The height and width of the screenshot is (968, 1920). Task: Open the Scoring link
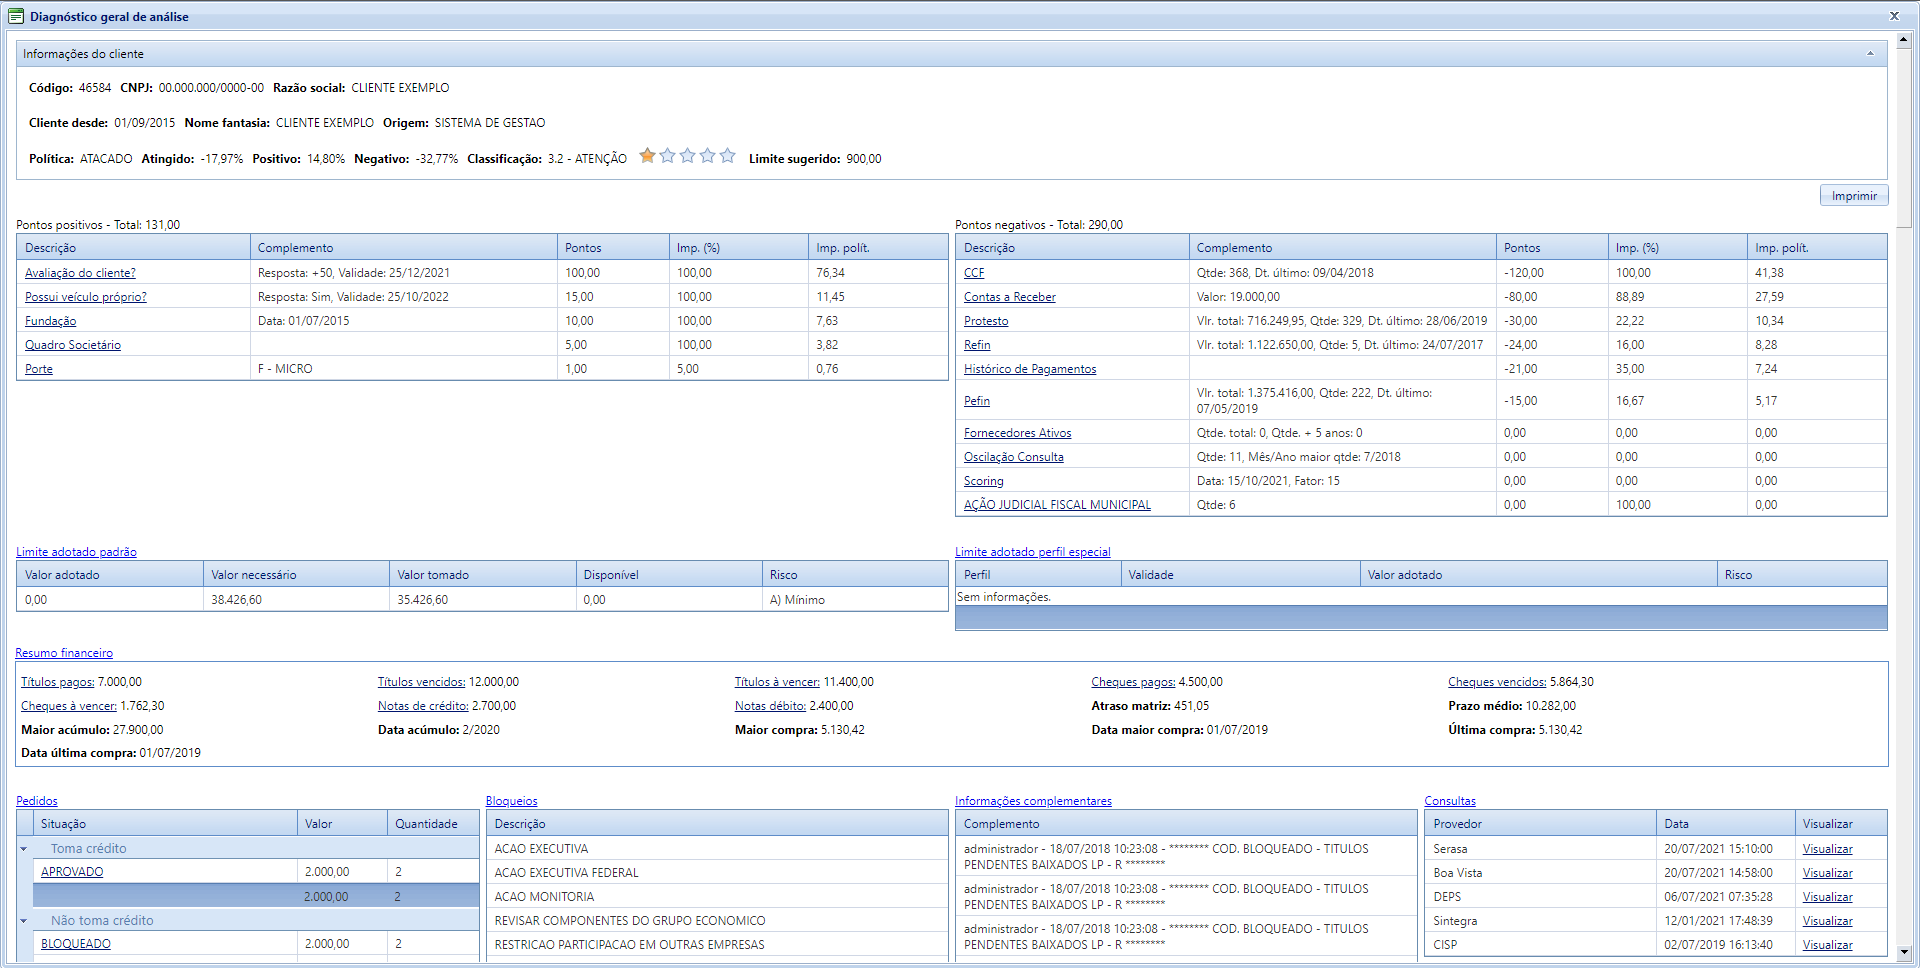(984, 481)
